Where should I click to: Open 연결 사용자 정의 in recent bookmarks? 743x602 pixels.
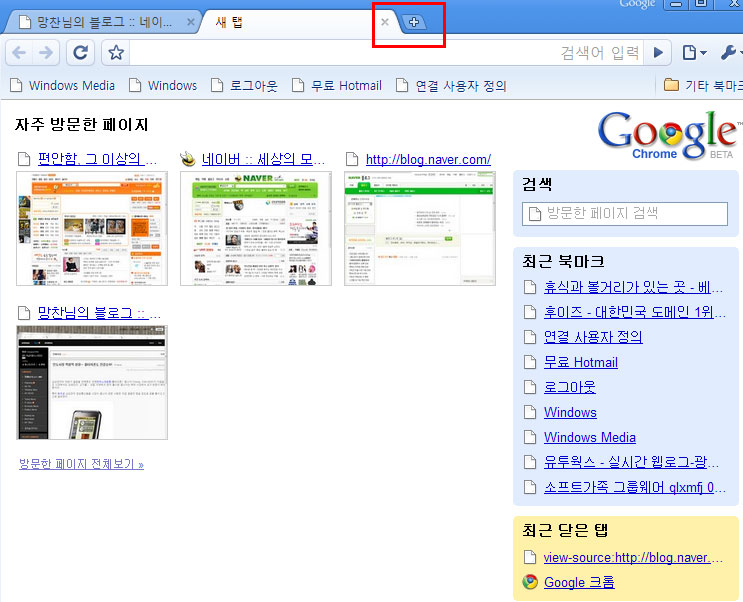(x=593, y=337)
